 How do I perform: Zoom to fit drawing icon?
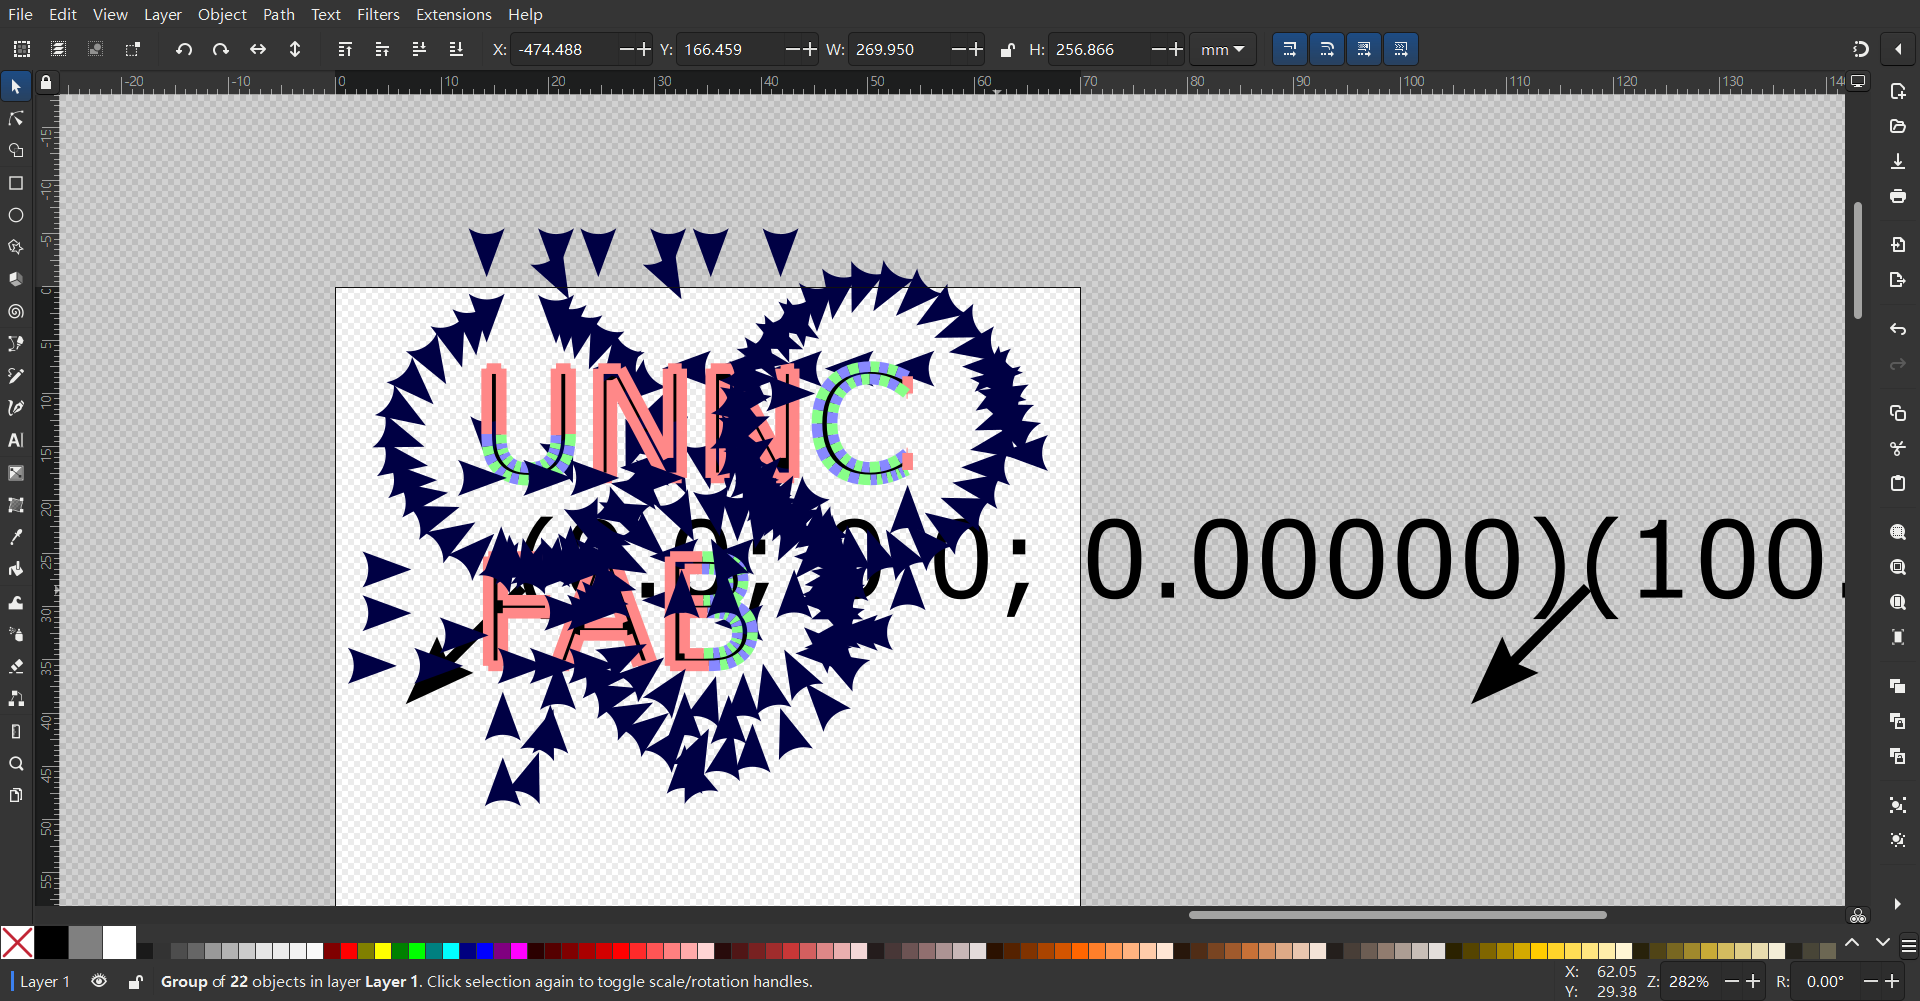[1897, 567]
